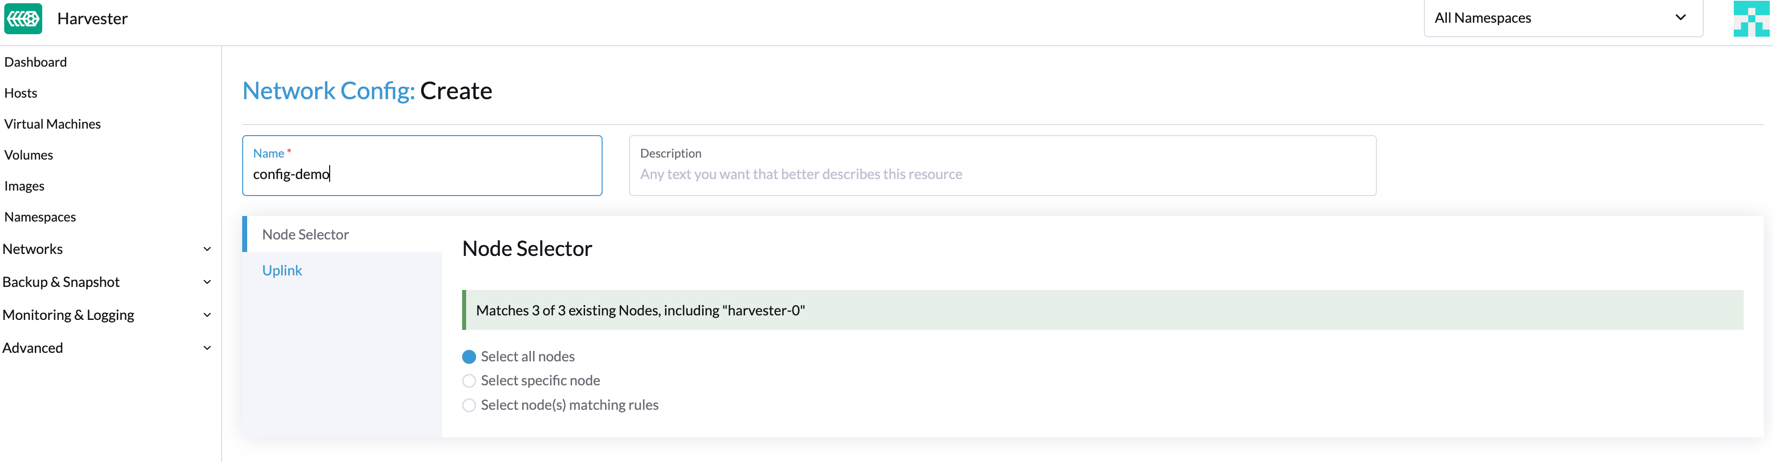The image size is (1773, 462).
Task: Go to Namespaces page
Action: pyautogui.click(x=40, y=217)
